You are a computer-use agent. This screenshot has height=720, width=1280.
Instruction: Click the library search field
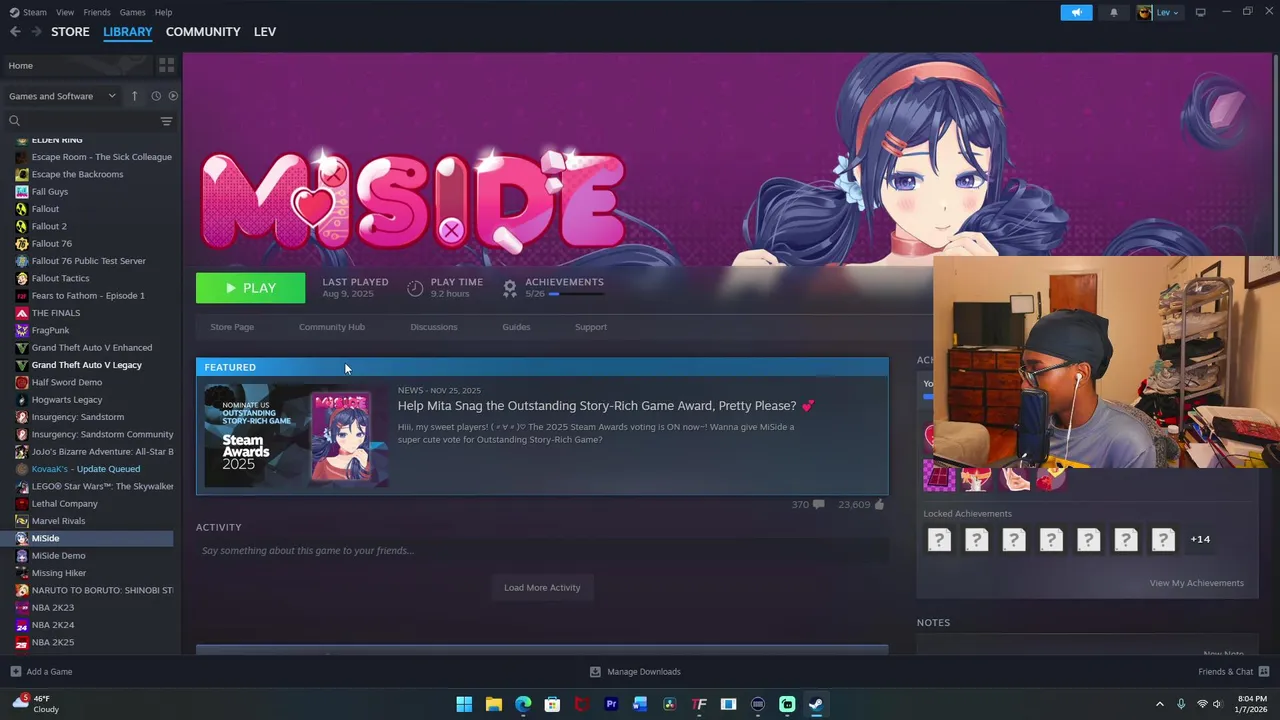click(x=88, y=121)
